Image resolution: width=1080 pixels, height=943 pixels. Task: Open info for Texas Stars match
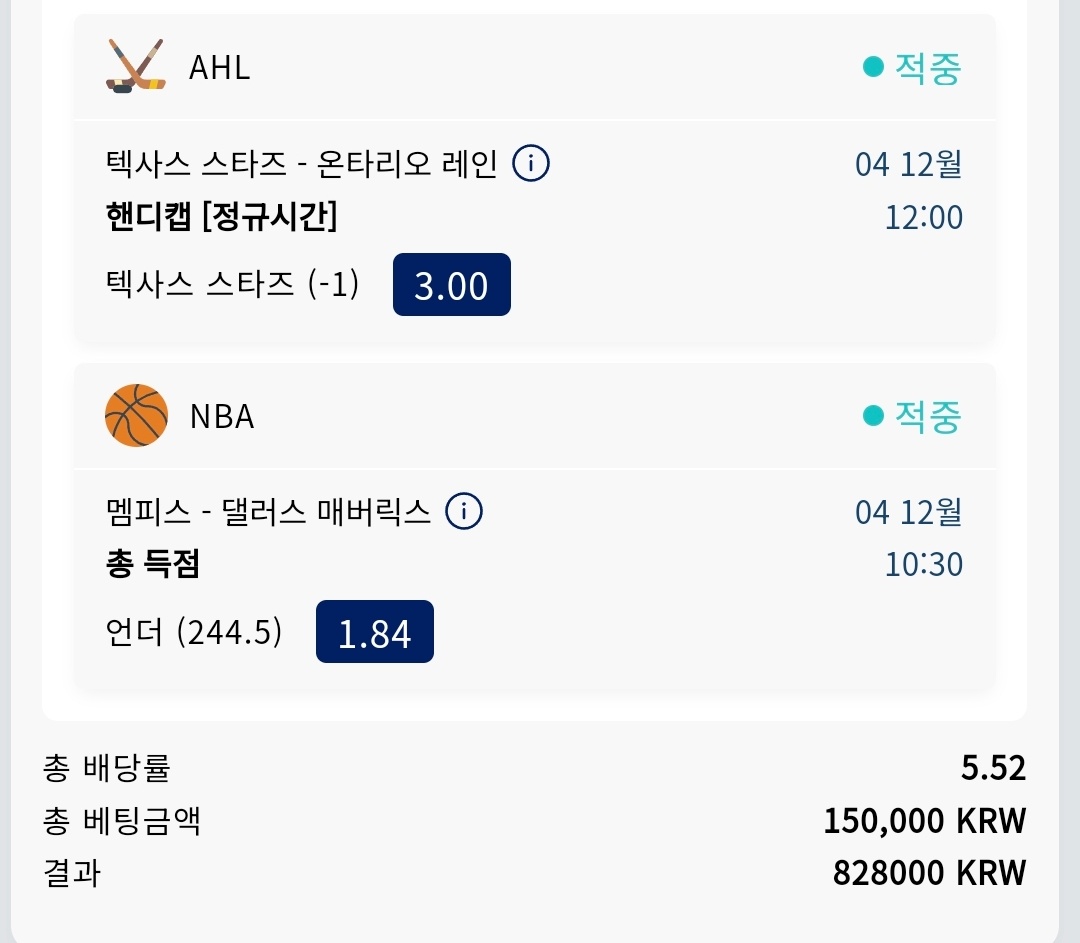(531, 163)
